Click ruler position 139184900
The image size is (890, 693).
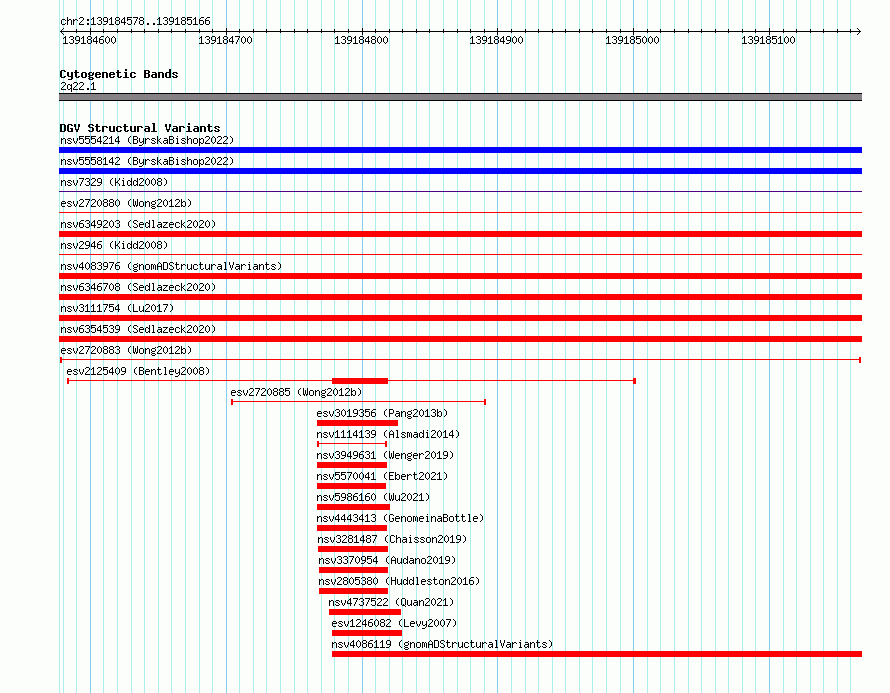click(x=496, y=40)
